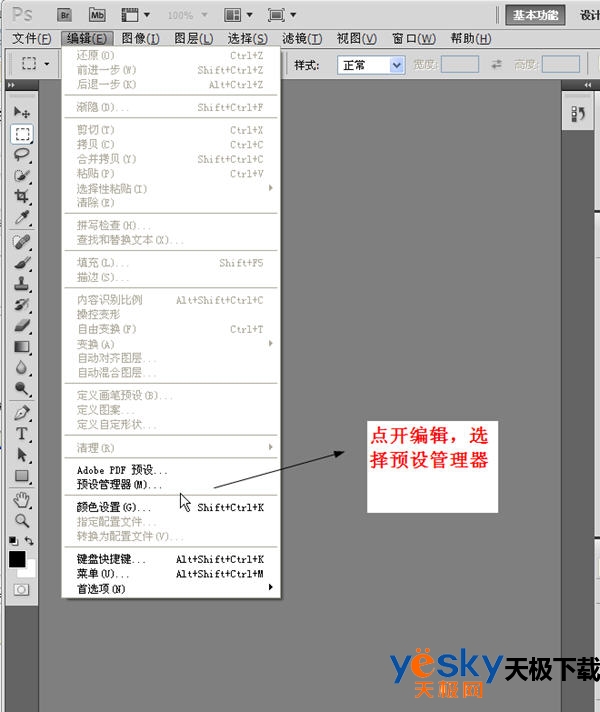The image size is (600, 712).
Task: Select the Zoom tool
Action: [21, 521]
